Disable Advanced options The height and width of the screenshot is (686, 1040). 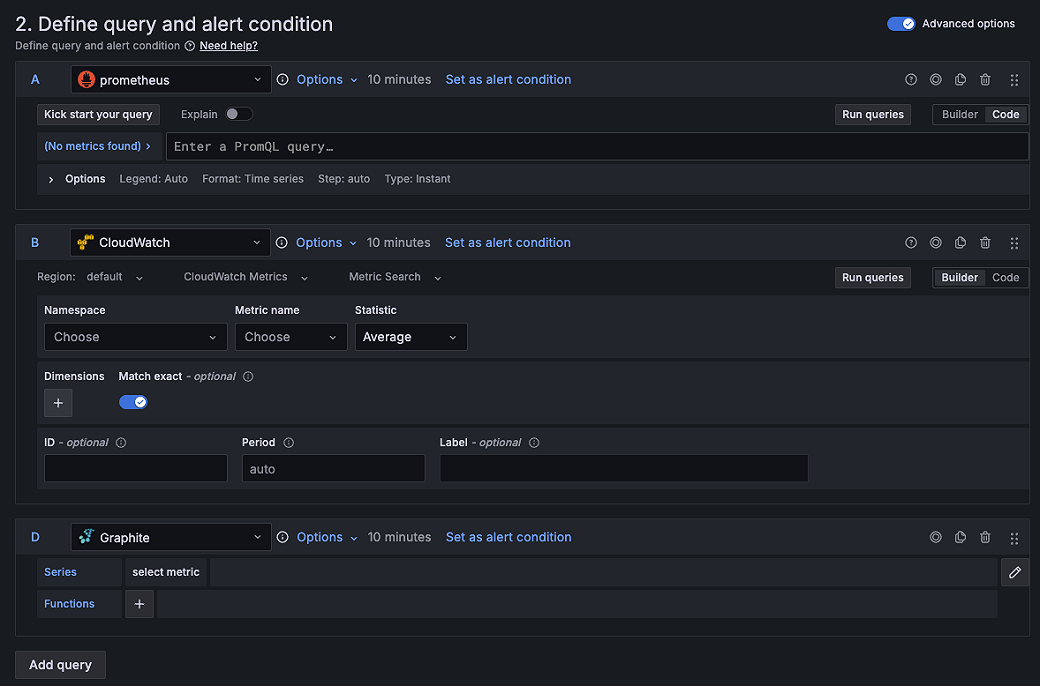(900, 22)
